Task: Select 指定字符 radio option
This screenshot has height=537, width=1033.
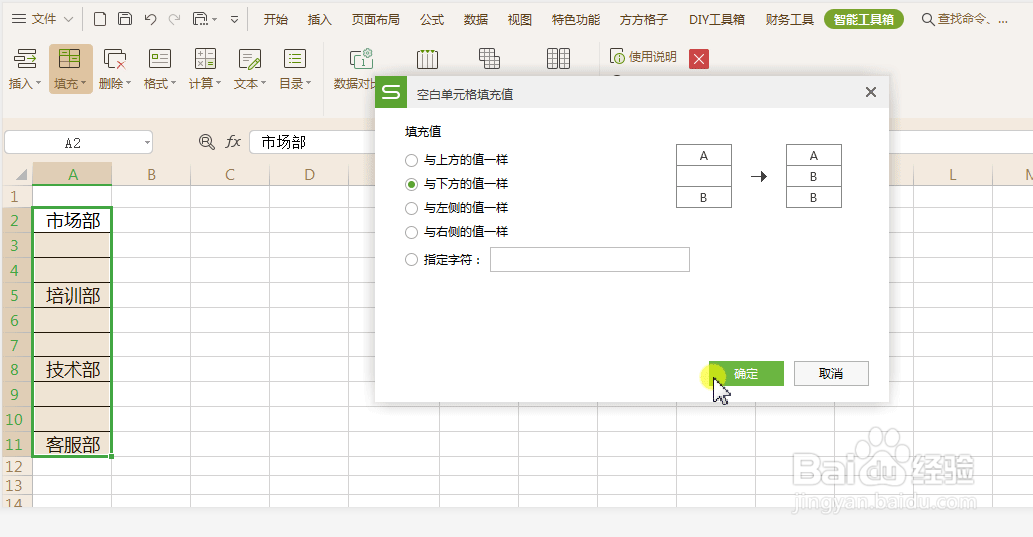Action: click(x=411, y=260)
